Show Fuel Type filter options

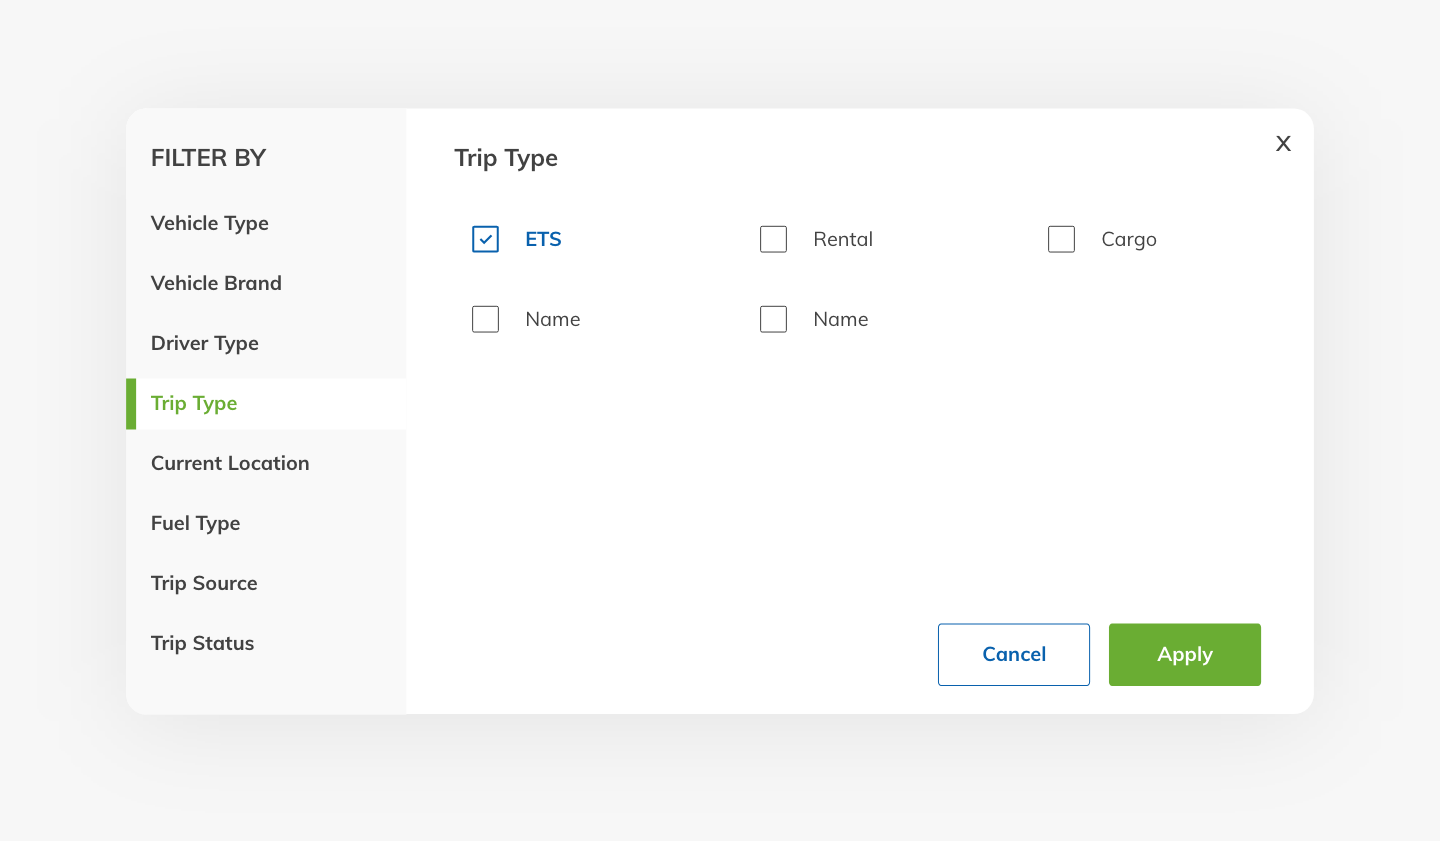196,523
